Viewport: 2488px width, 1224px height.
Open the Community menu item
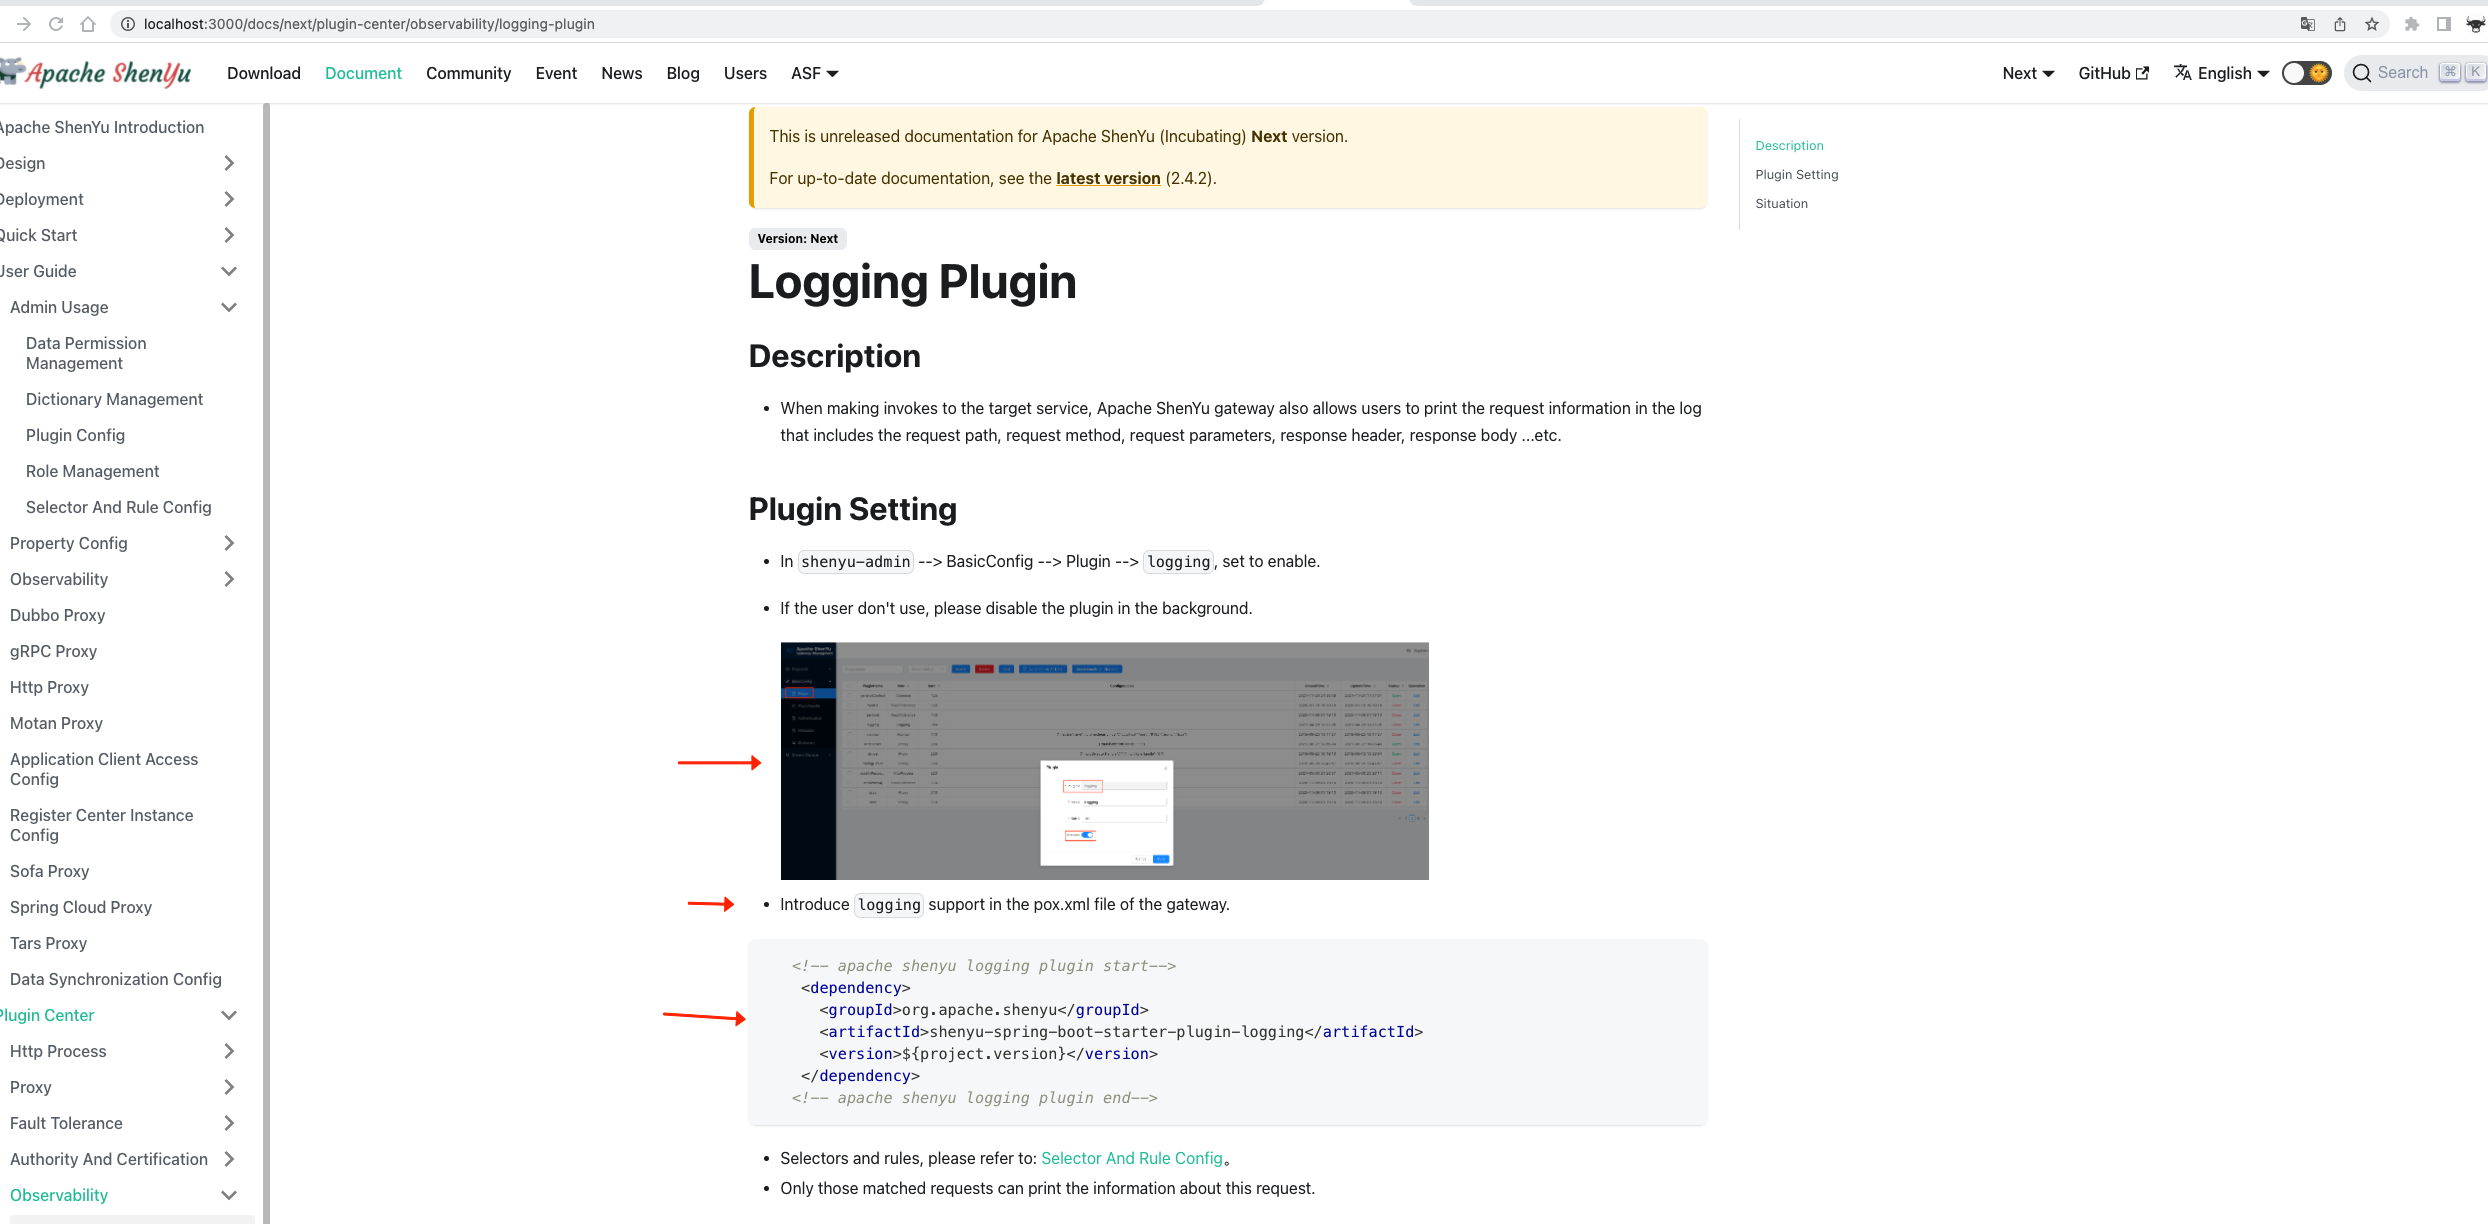click(468, 73)
